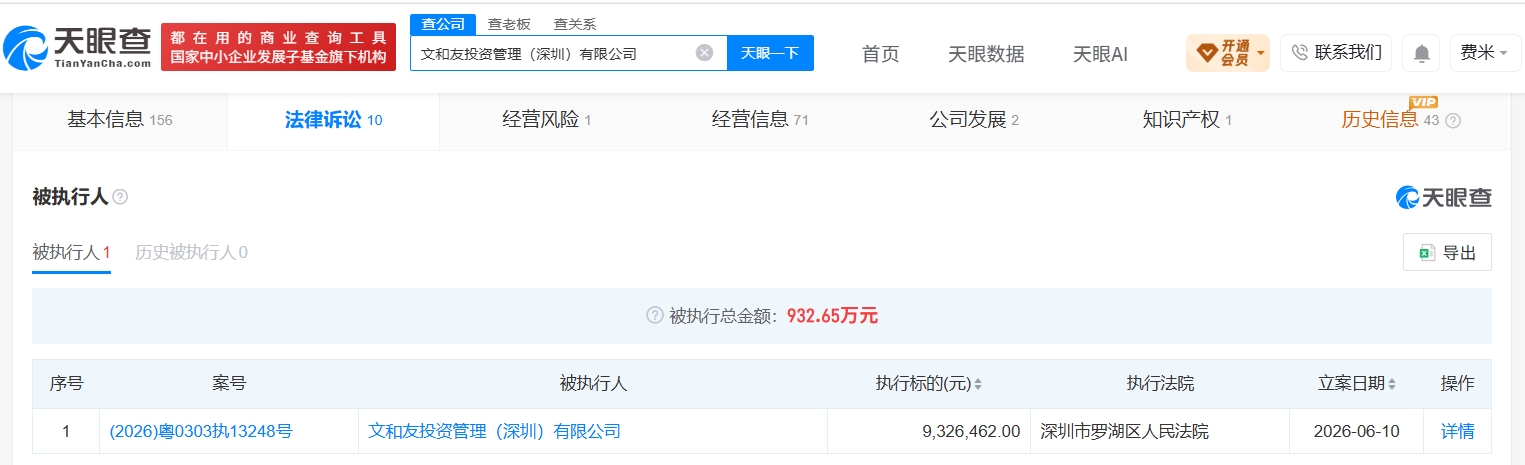Expand the 费米 user account dropdown
The width and height of the screenshot is (1525, 465).
[x=1485, y=53]
